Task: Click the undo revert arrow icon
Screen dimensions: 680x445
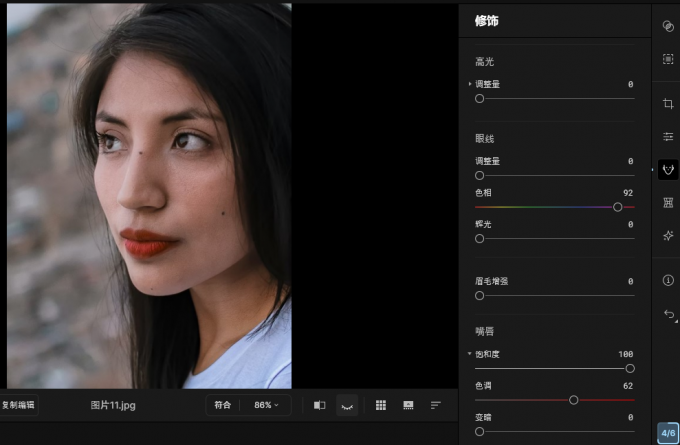Action: (669, 314)
